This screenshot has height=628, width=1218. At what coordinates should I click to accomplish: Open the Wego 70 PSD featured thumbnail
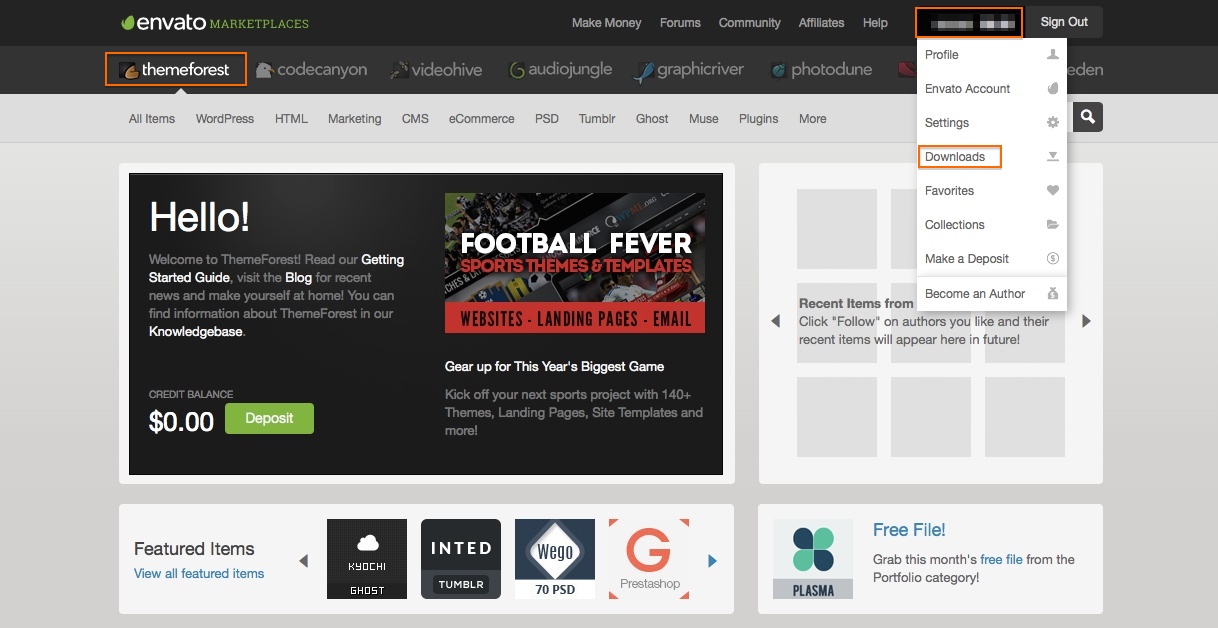click(555, 559)
